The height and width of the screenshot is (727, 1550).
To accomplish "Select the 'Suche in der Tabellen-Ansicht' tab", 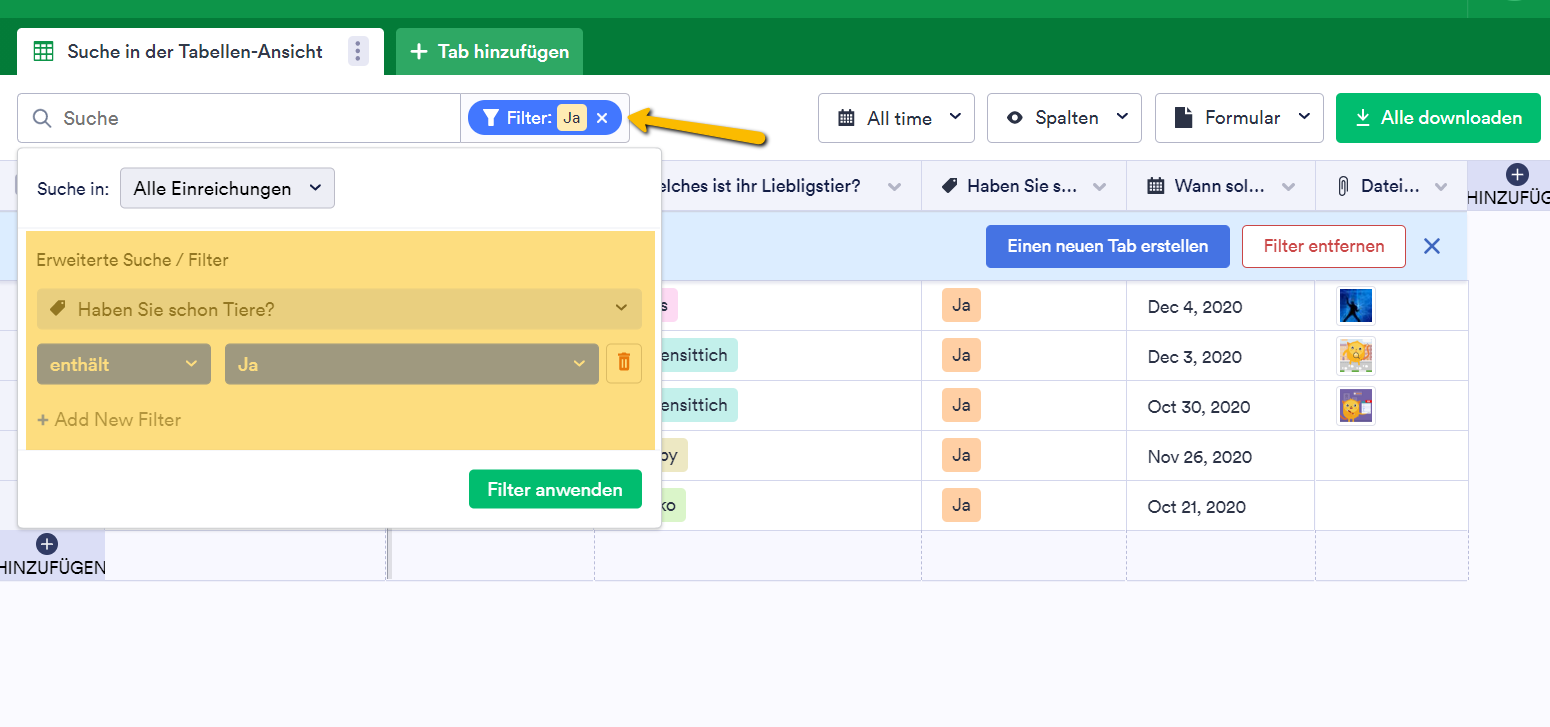I will point(194,51).
